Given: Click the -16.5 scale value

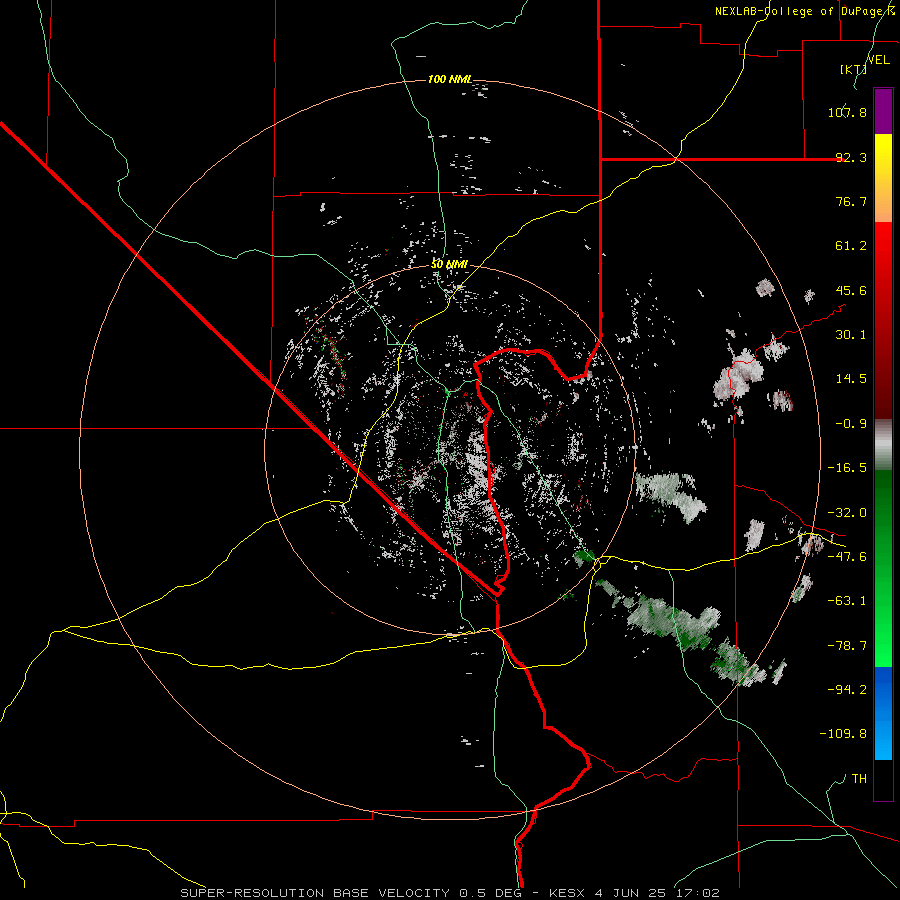Looking at the screenshot, I should [847, 468].
